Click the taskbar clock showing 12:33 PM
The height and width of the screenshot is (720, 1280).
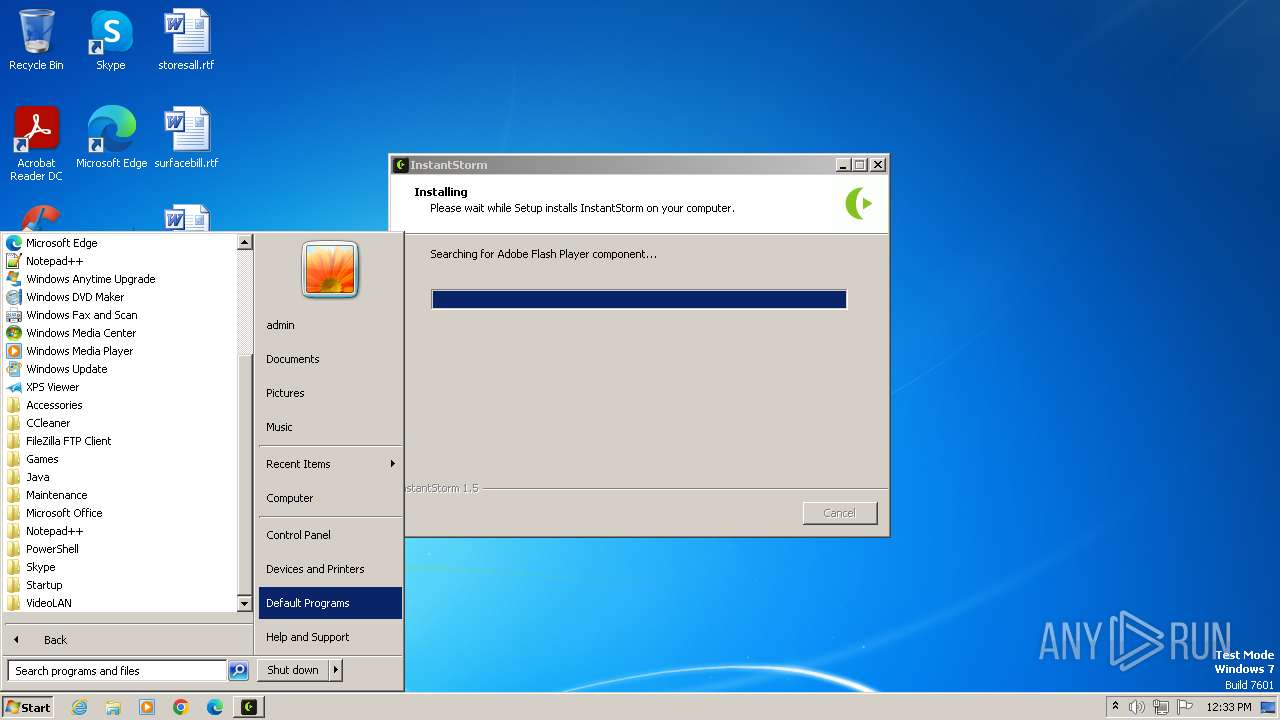pos(1229,707)
